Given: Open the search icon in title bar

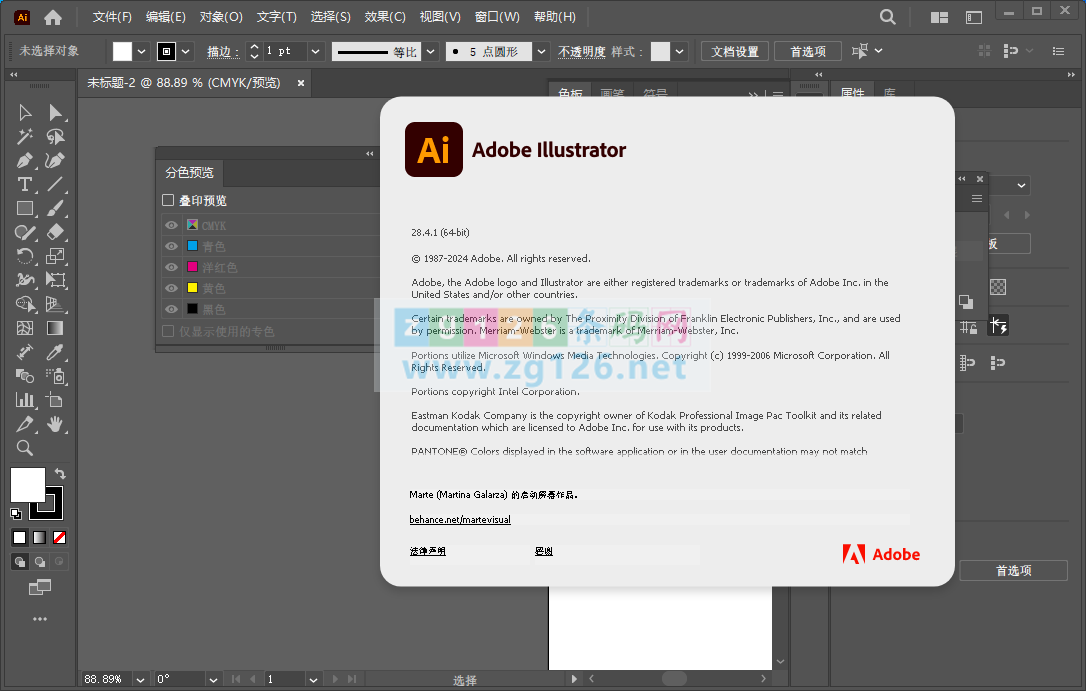Looking at the screenshot, I should coord(888,17).
